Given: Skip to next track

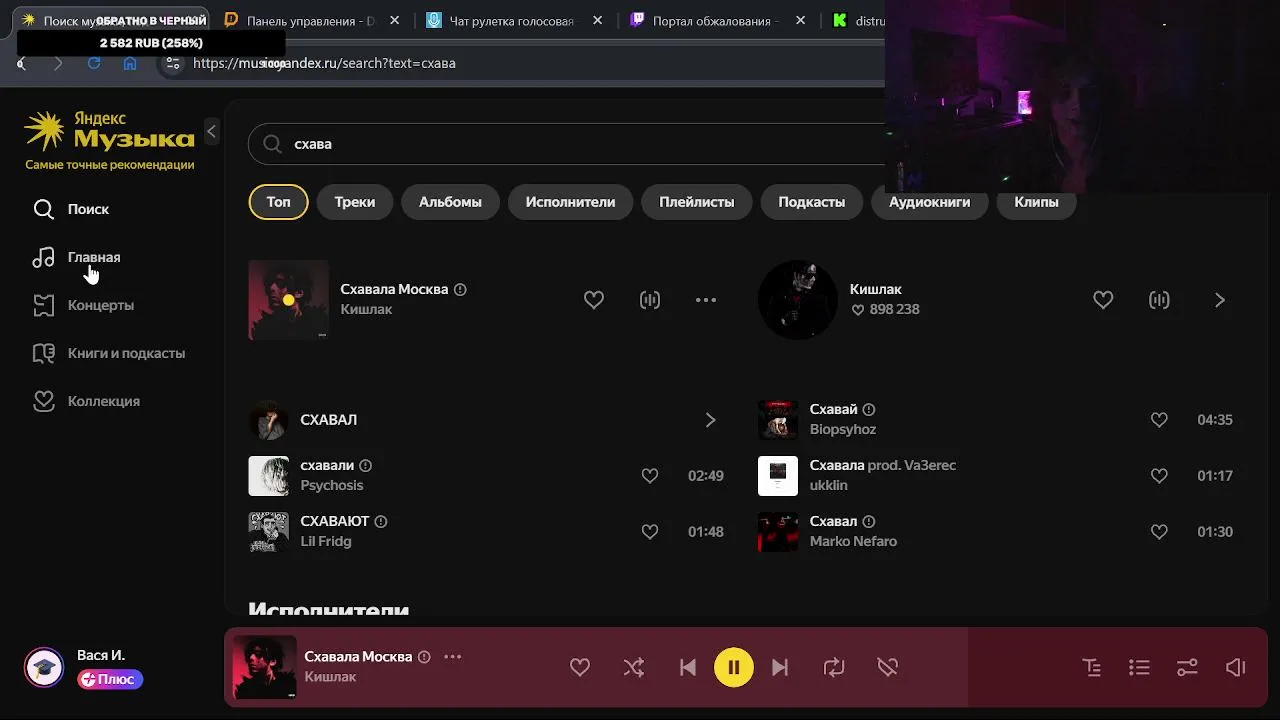Looking at the screenshot, I should click(780, 667).
